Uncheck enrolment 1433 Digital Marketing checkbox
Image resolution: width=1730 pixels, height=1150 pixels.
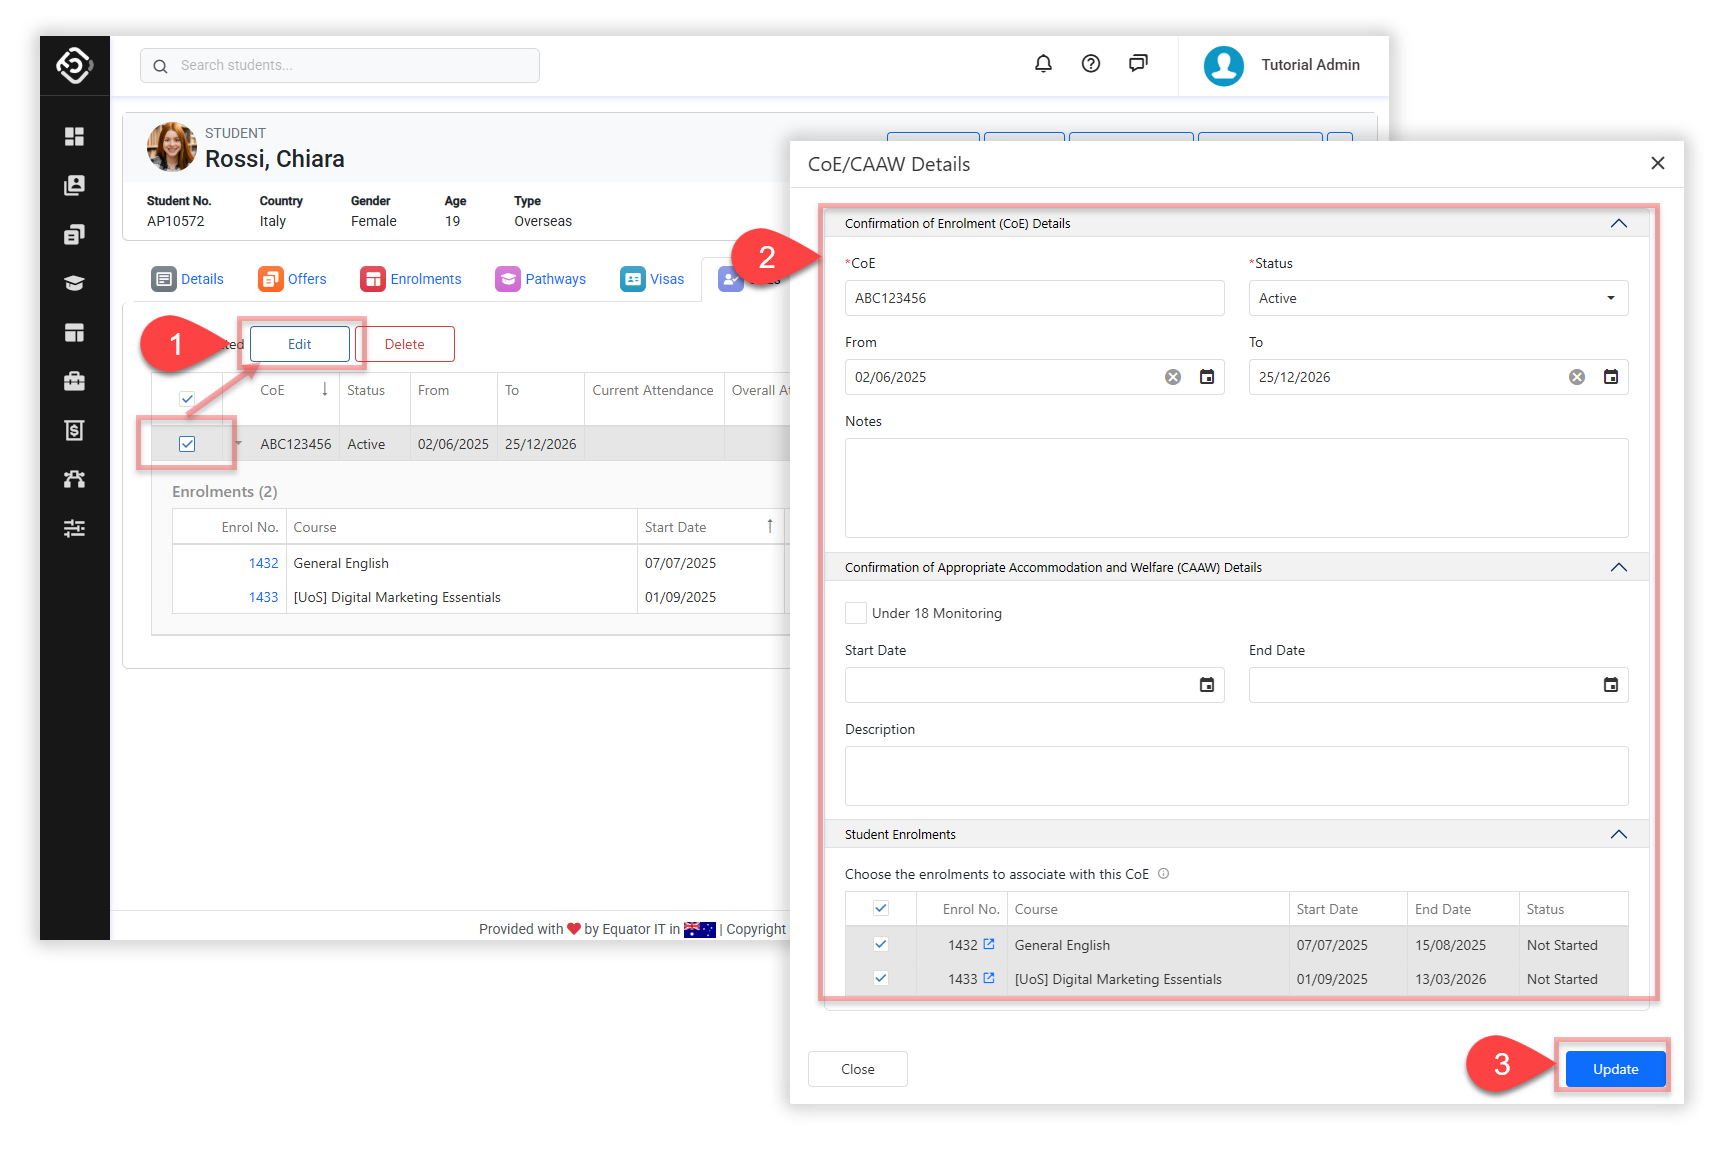(881, 978)
